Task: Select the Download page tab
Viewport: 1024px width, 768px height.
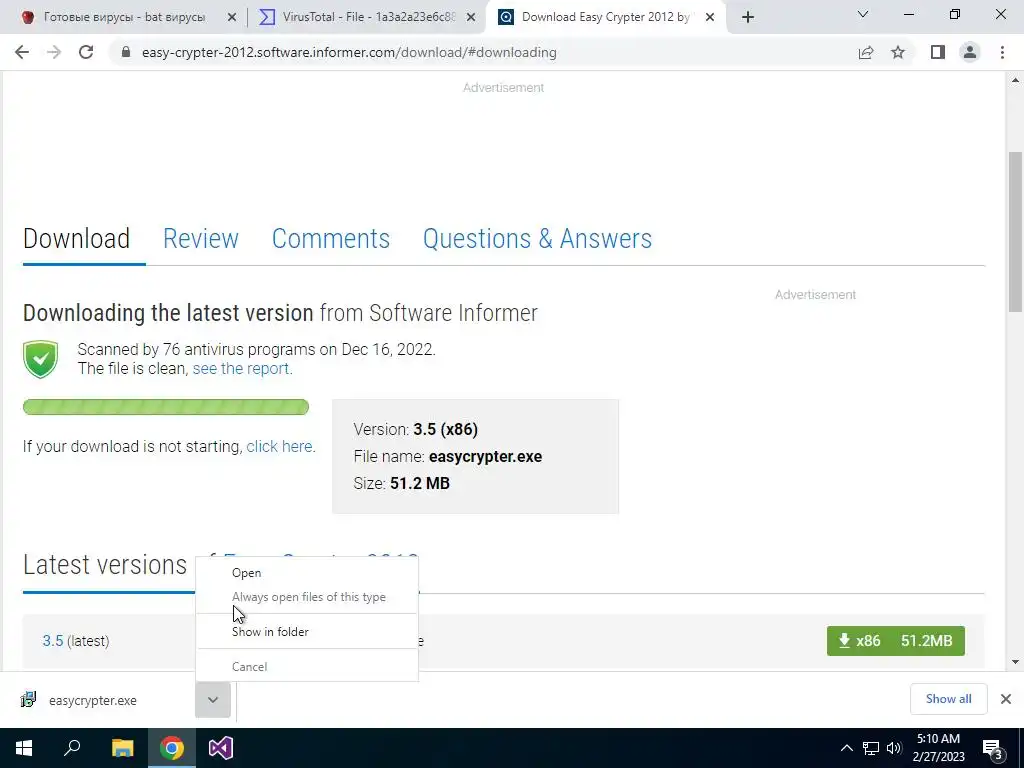Action: 76,239
